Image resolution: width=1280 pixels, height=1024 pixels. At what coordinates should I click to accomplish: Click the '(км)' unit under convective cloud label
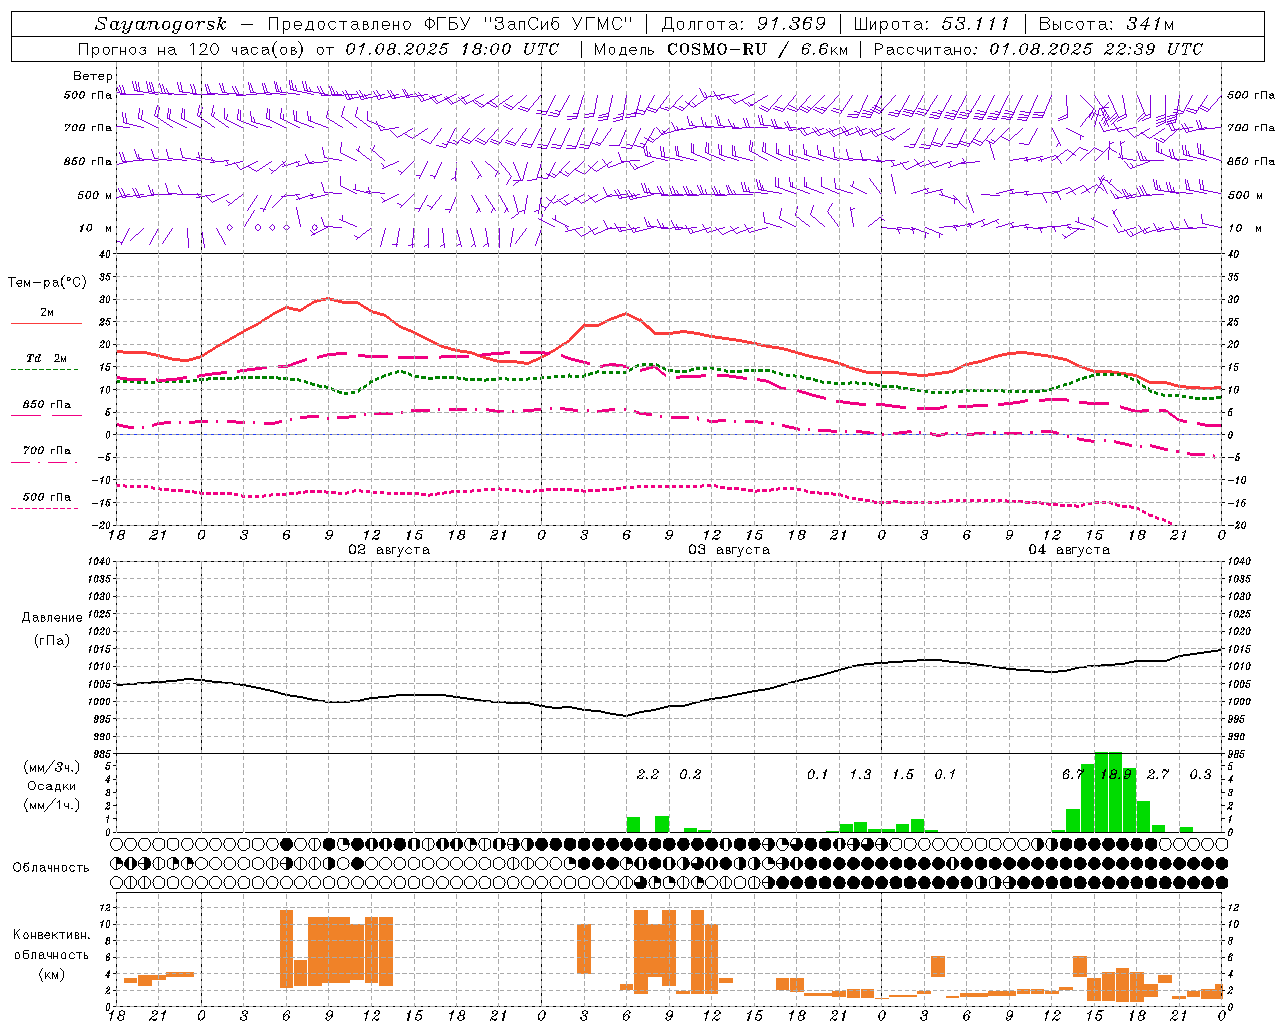point(51,974)
